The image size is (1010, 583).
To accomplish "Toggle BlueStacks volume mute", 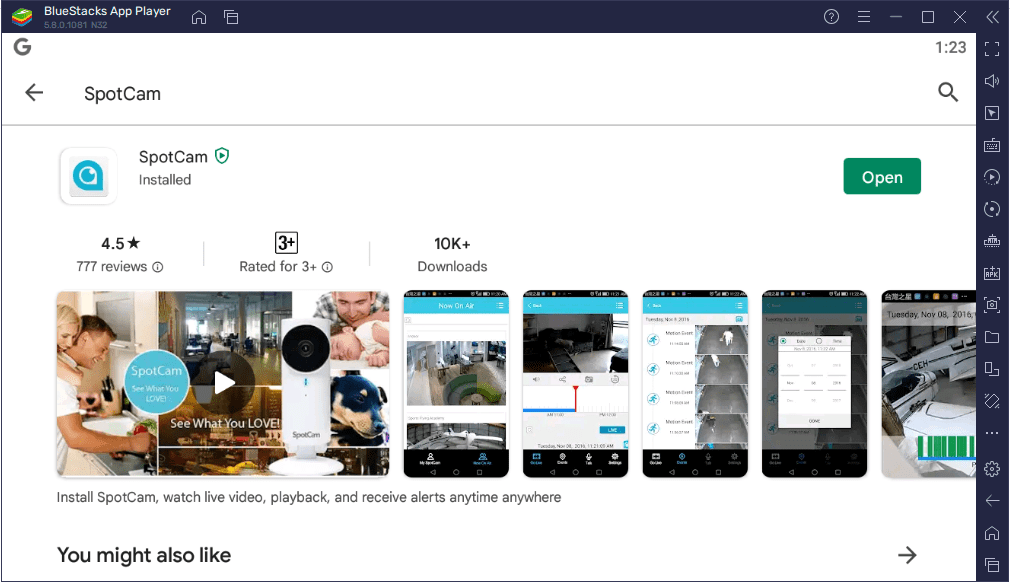I will coord(992,80).
